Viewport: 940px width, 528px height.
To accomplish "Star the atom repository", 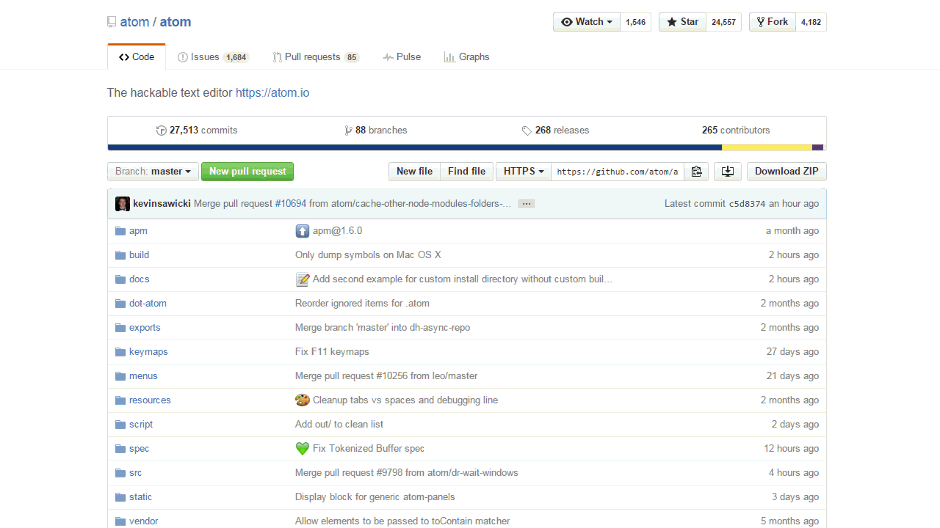I will [683, 22].
